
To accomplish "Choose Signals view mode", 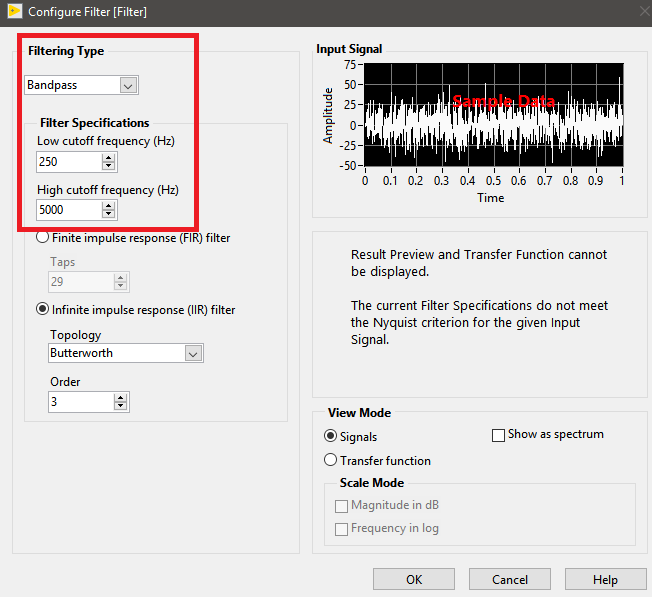I will [331, 436].
